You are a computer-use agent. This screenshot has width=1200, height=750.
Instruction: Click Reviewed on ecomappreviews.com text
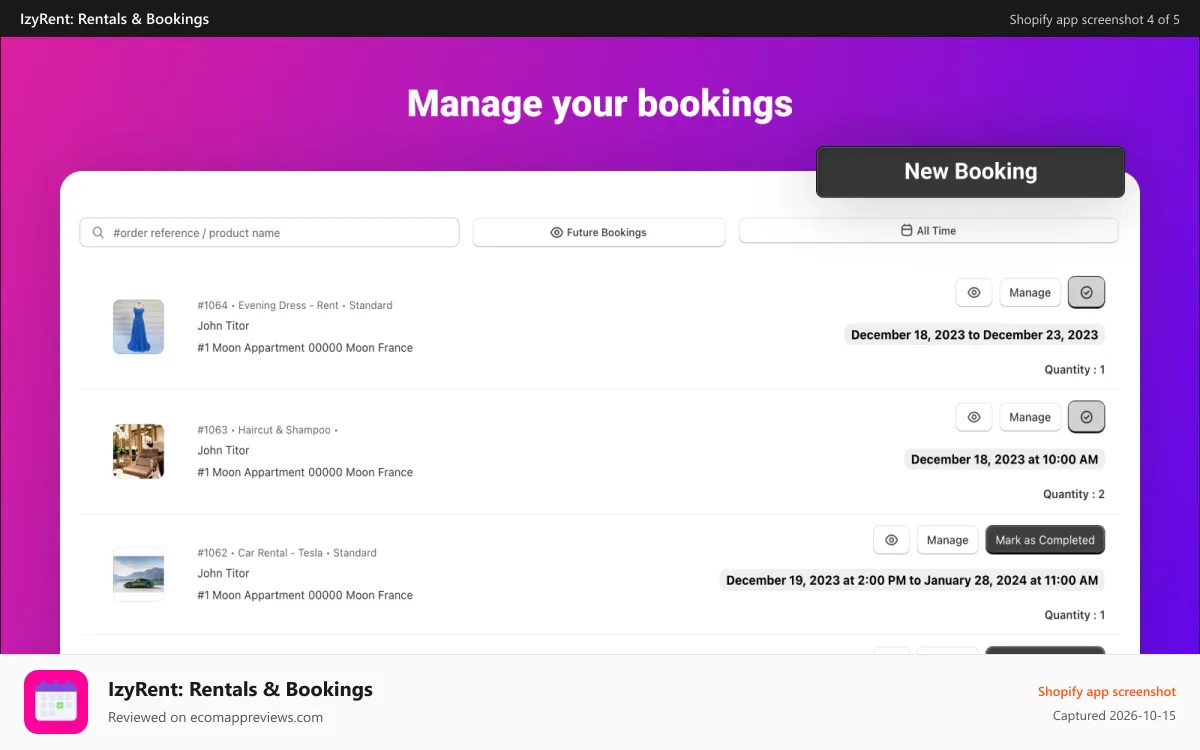coord(215,717)
